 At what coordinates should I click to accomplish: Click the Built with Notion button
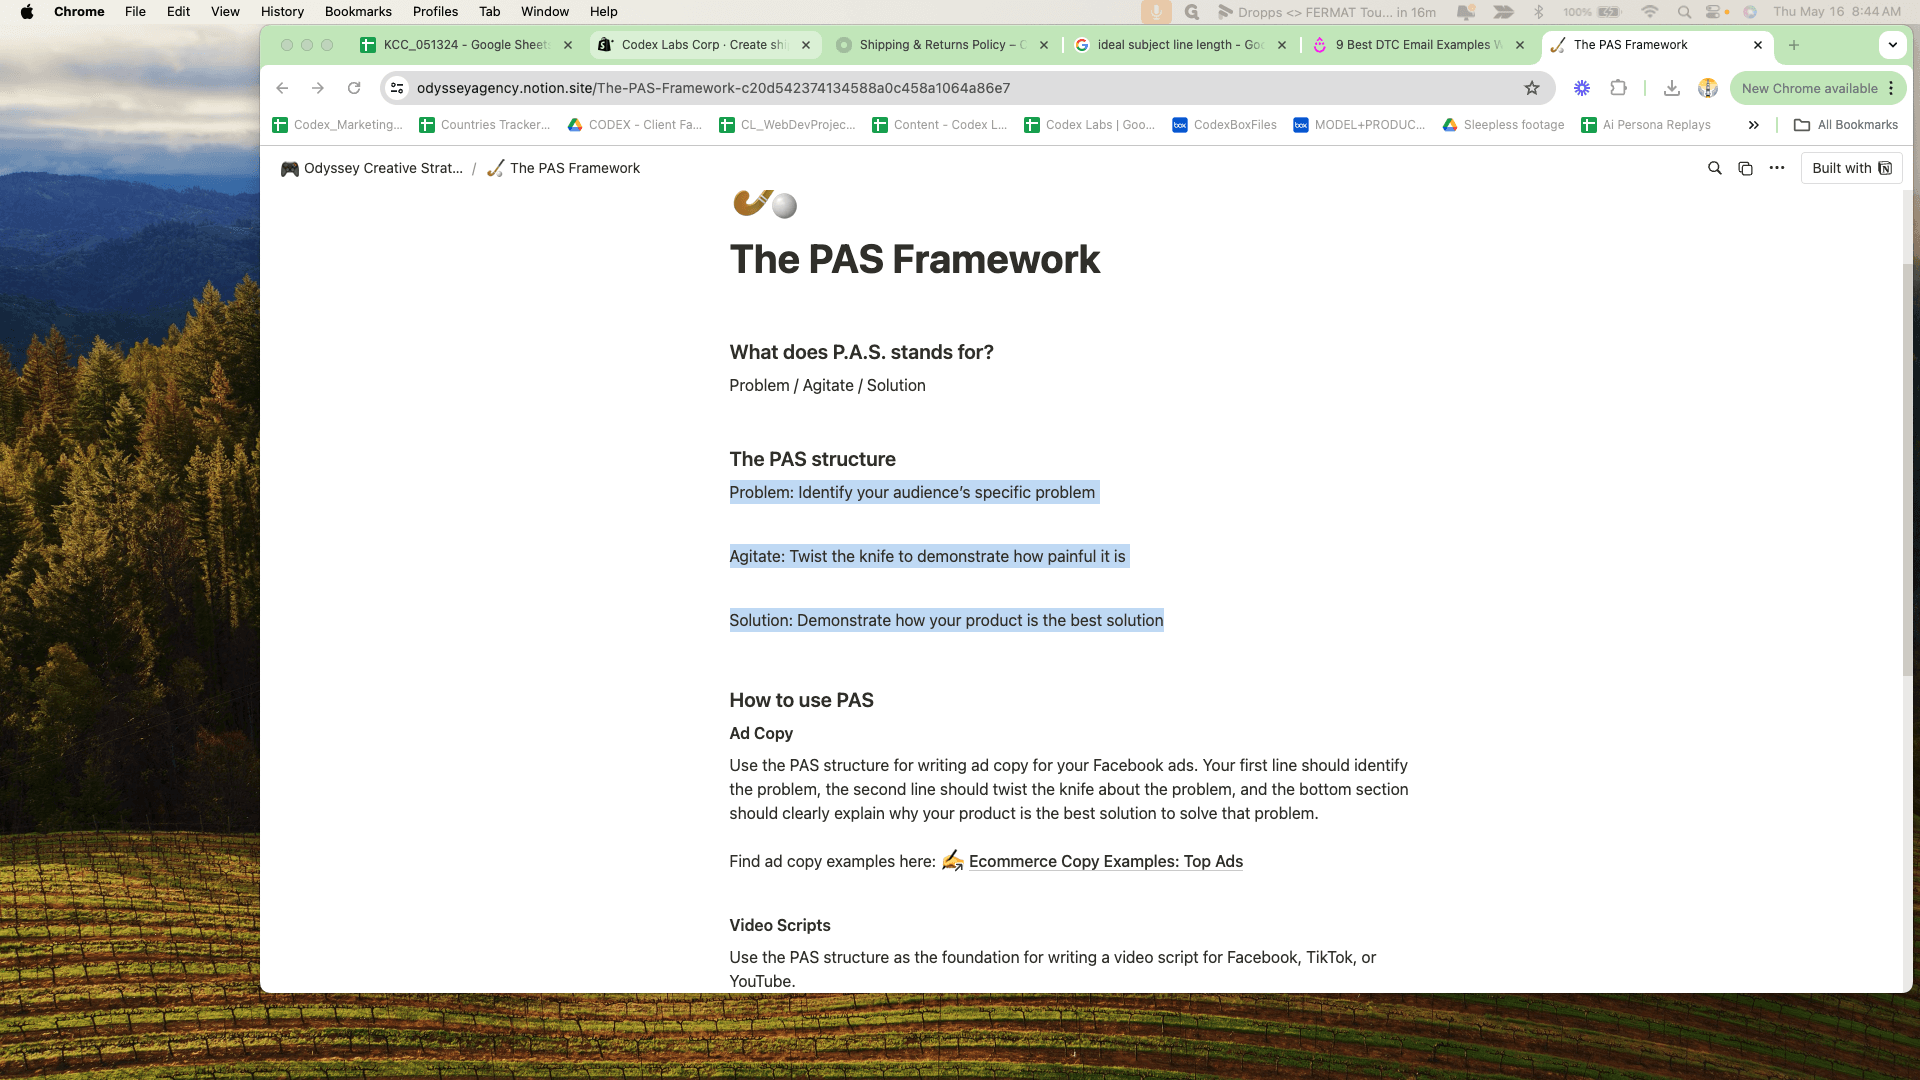tap(1851, 168)
